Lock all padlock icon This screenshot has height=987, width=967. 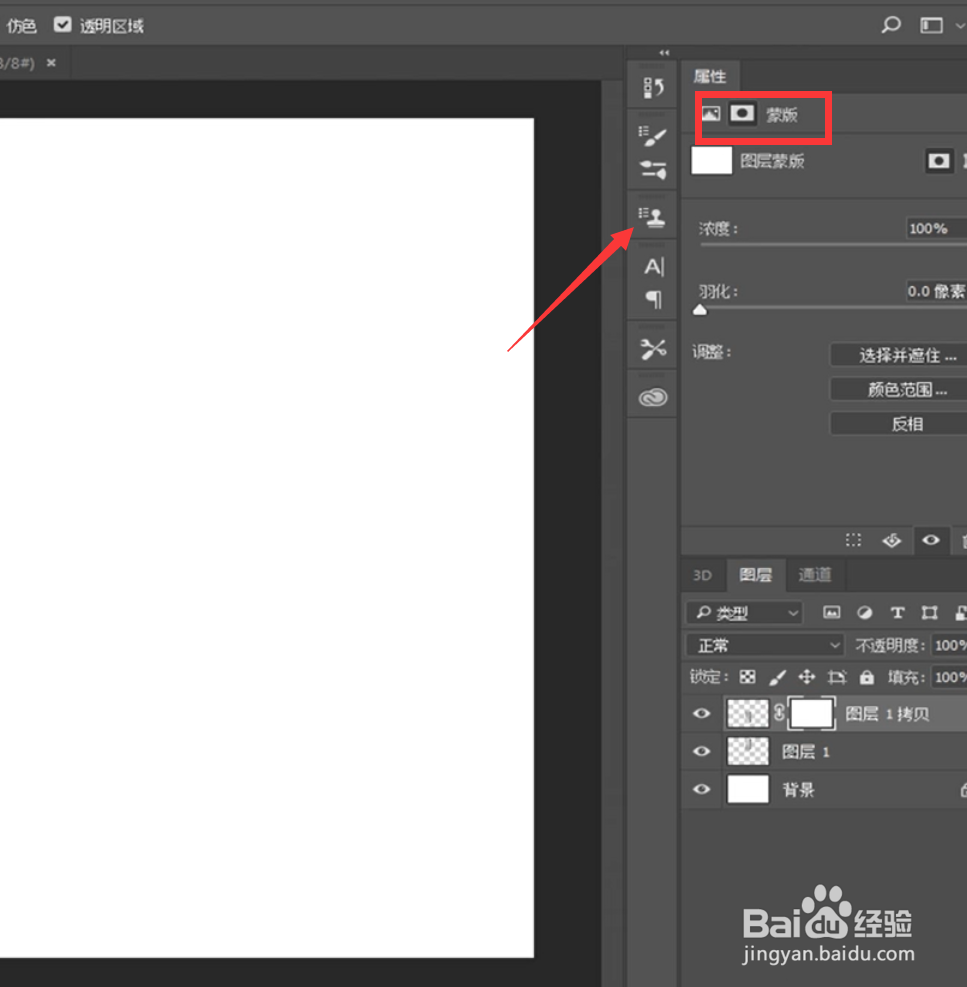[867, 677]
